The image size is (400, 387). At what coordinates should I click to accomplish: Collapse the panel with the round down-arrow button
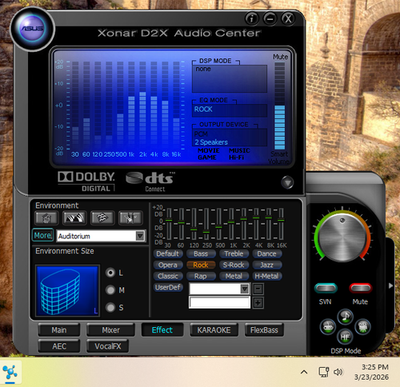[x=287, y=182]
